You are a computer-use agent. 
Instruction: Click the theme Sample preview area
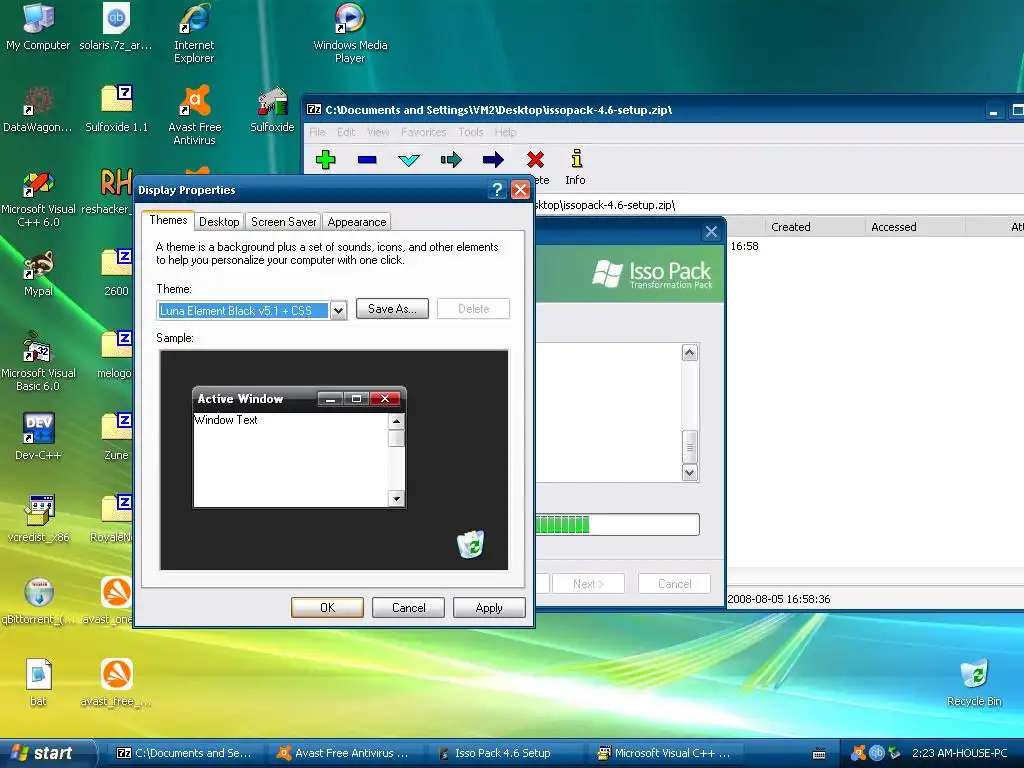click(334, 460)
